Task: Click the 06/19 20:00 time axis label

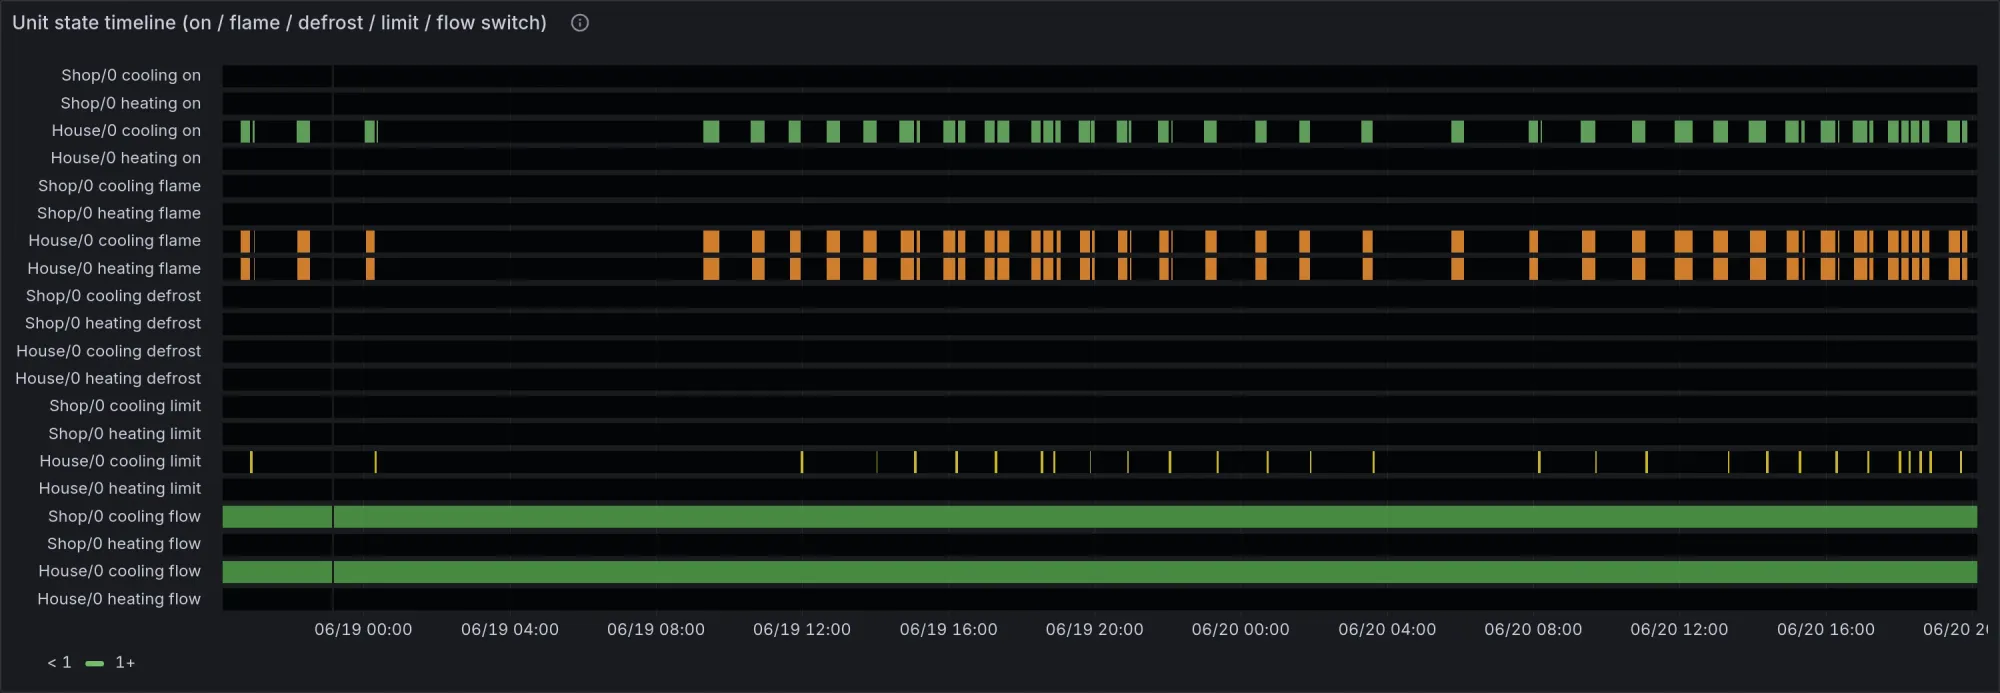Action: coord(1094,629)
